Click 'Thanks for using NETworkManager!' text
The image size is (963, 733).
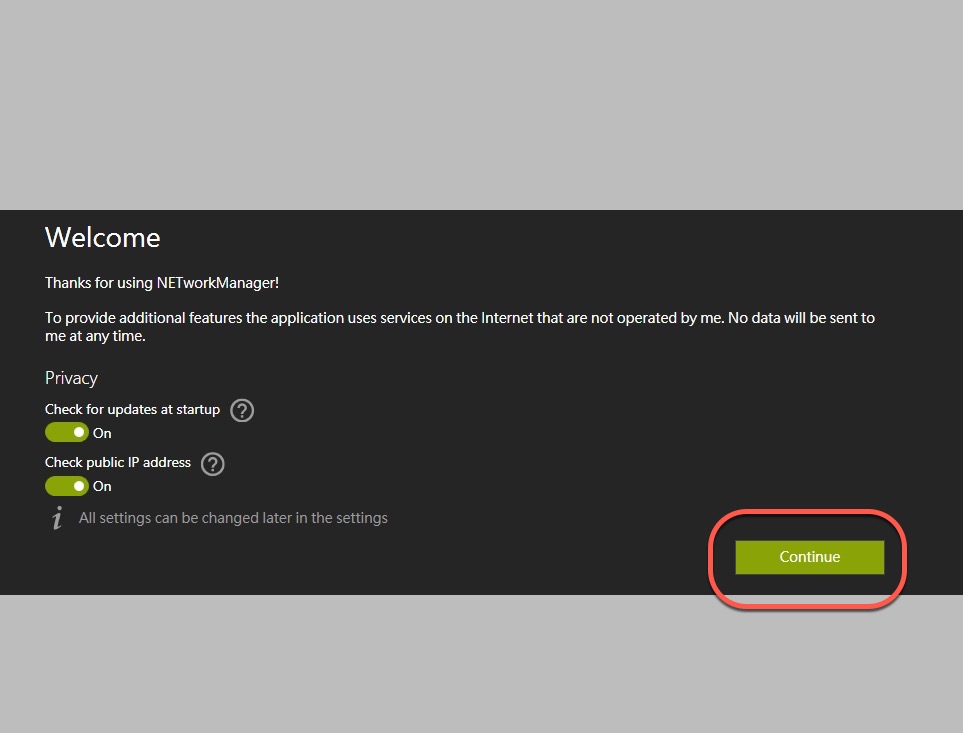(x=162, y=283)
